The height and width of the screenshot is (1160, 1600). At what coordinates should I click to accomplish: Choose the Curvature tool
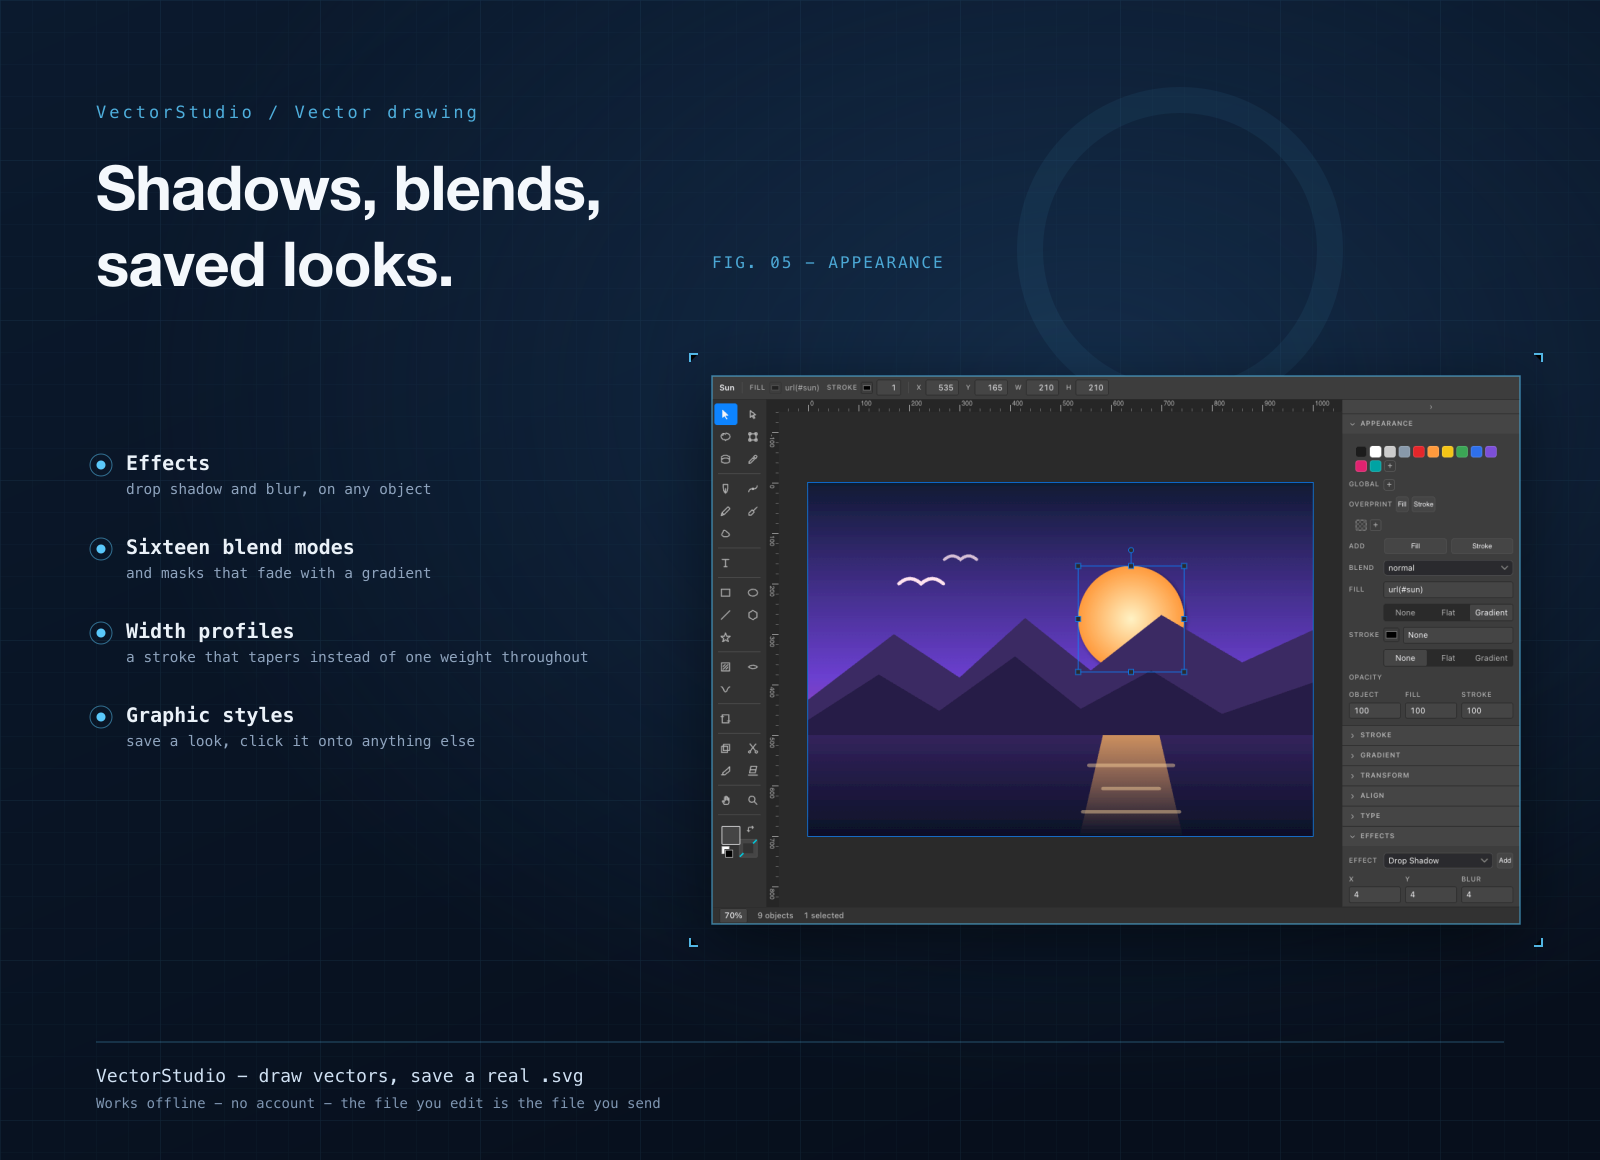(753, 488)
